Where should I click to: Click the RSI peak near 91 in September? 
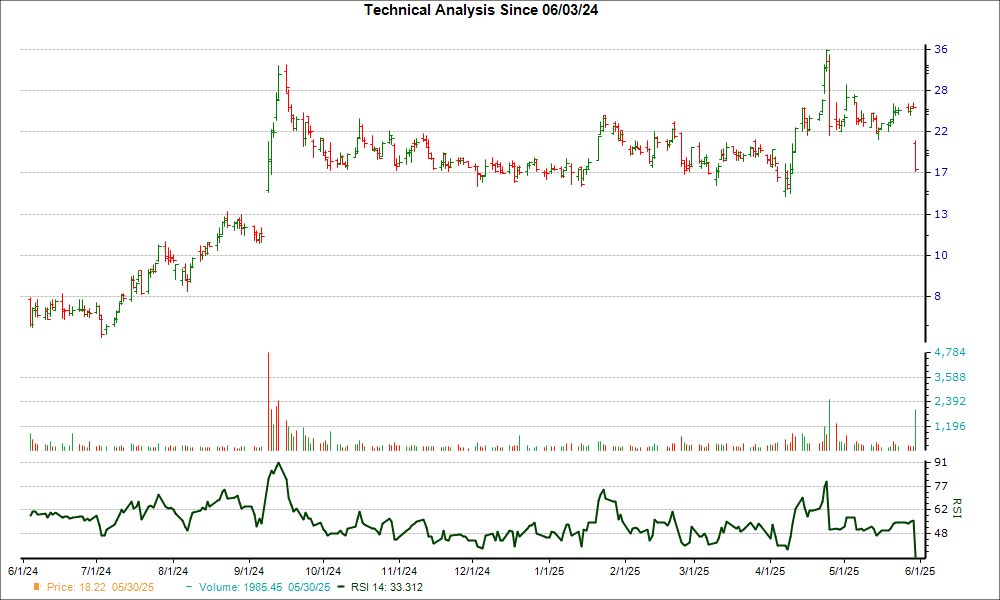[x=278, y=464]
